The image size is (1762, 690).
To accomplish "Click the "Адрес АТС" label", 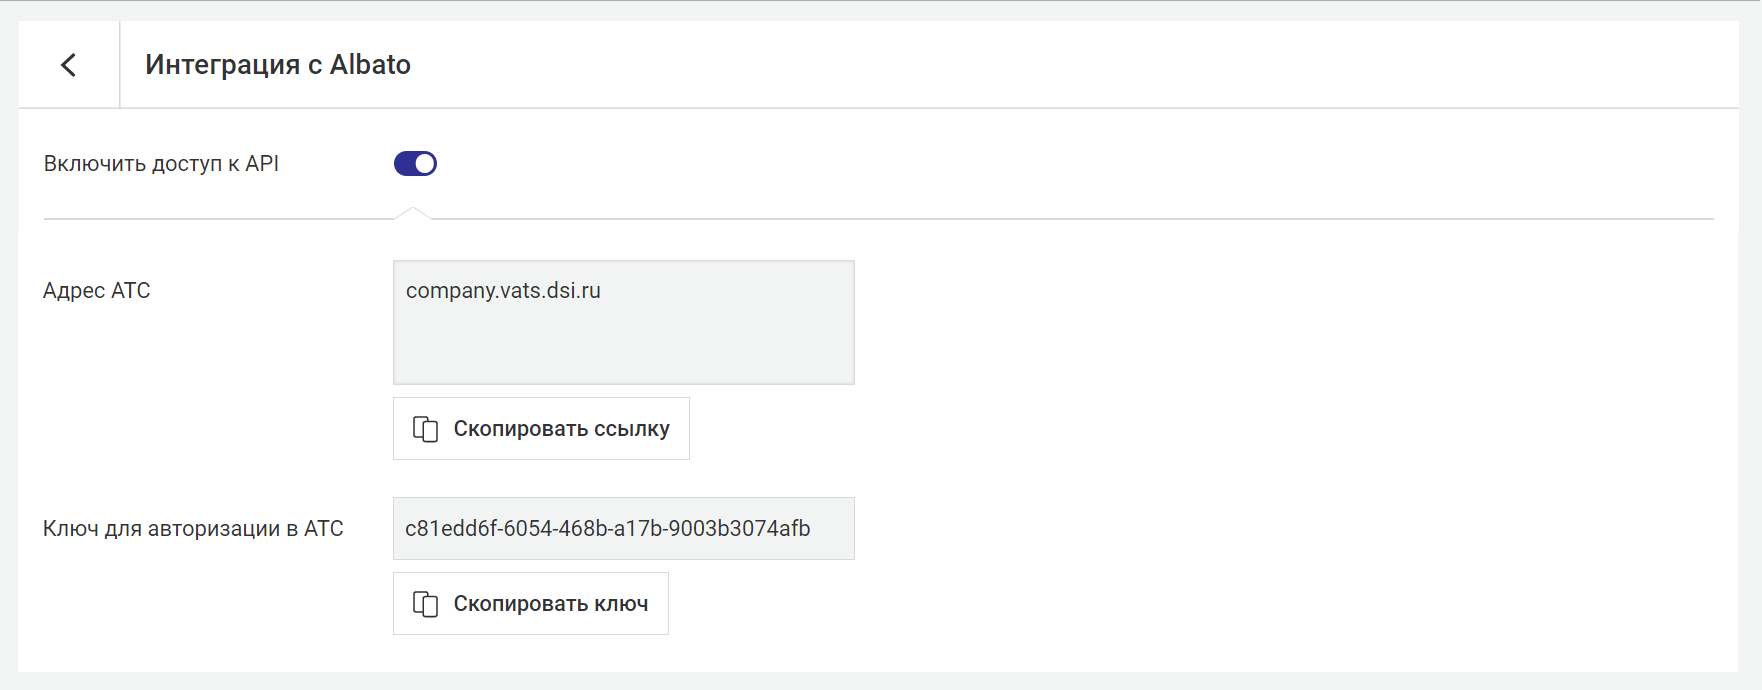I will click(x=97, y=291).
